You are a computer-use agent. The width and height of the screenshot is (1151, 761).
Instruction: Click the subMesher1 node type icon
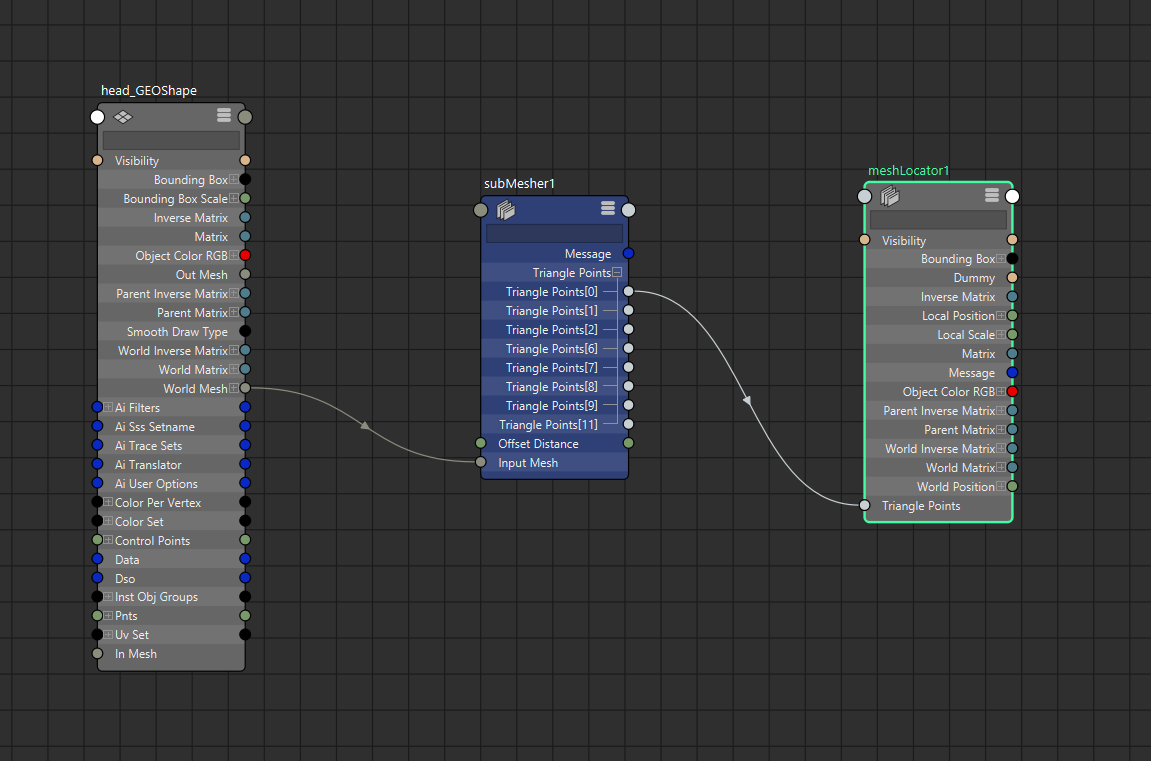tap(506, 210)
